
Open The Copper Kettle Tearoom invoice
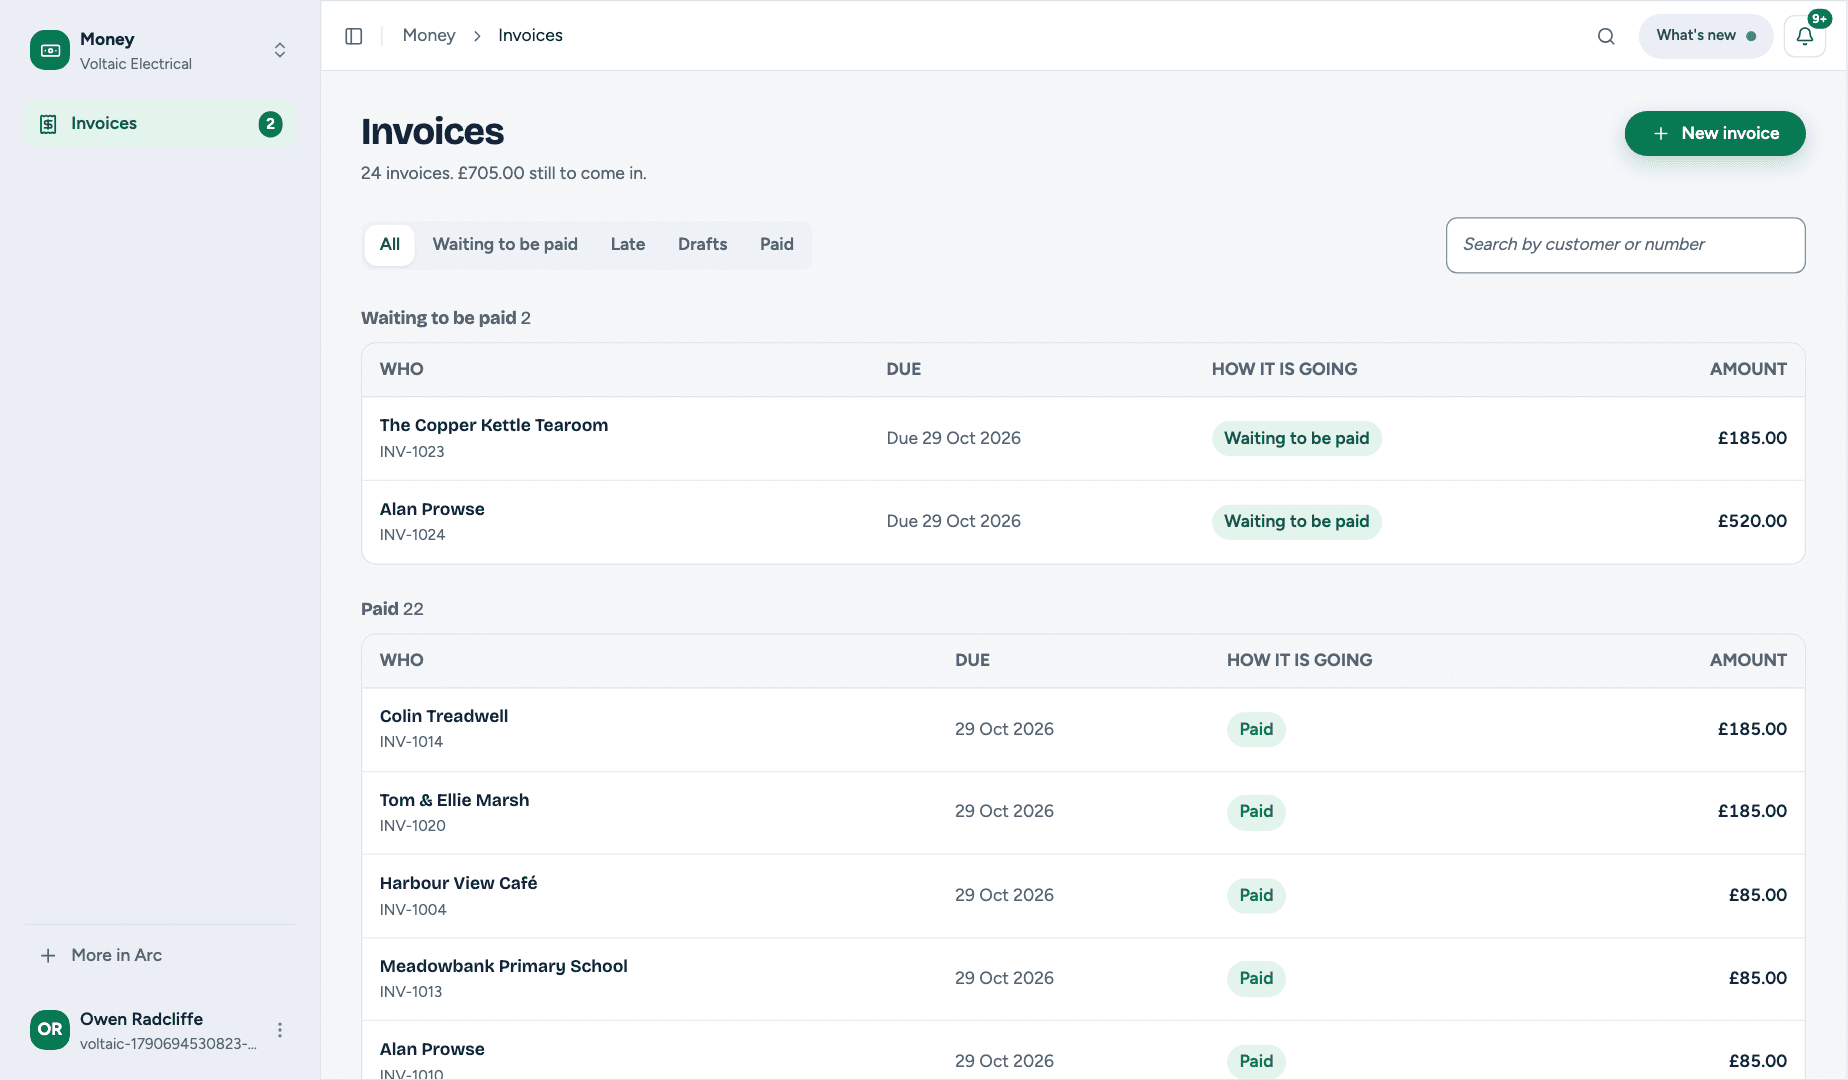(x=1083, y=439)
